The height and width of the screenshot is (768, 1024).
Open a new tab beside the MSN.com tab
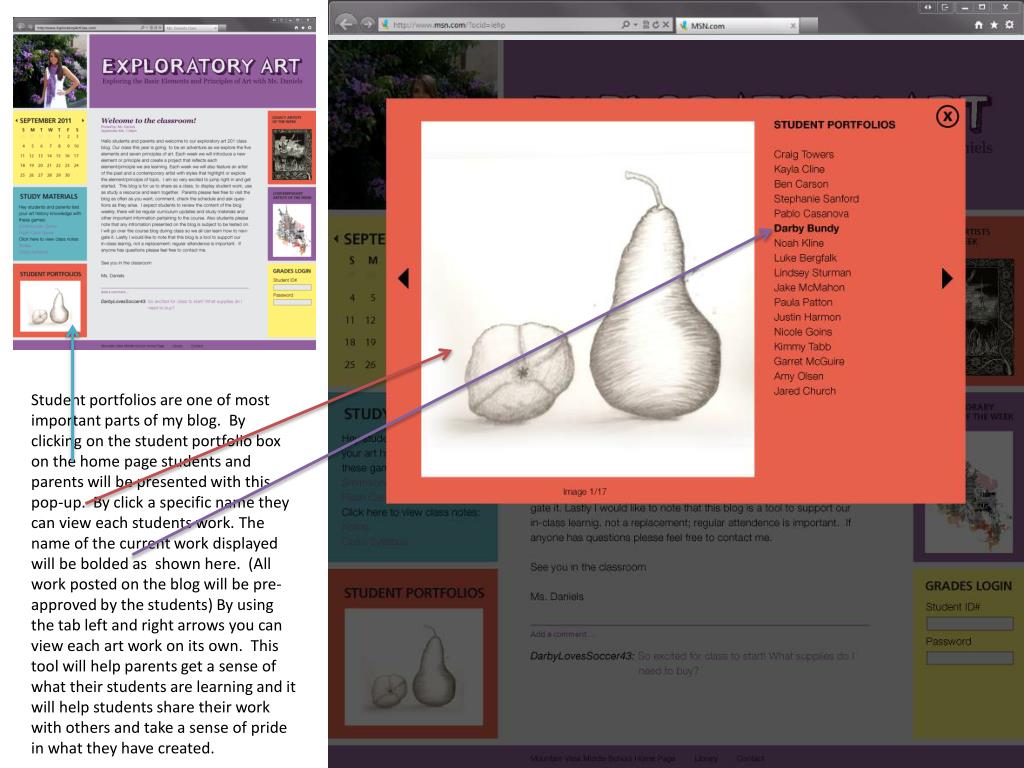pos(809,25)
